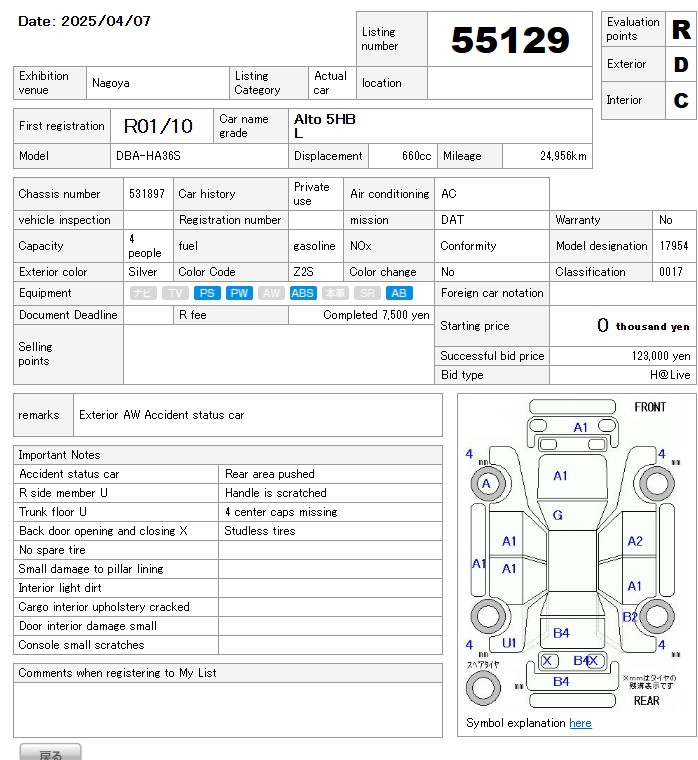Click the greyed AW equipment badge
This screenshot has width=698, height=760.
pyautogui.click(x=271, y=293)
